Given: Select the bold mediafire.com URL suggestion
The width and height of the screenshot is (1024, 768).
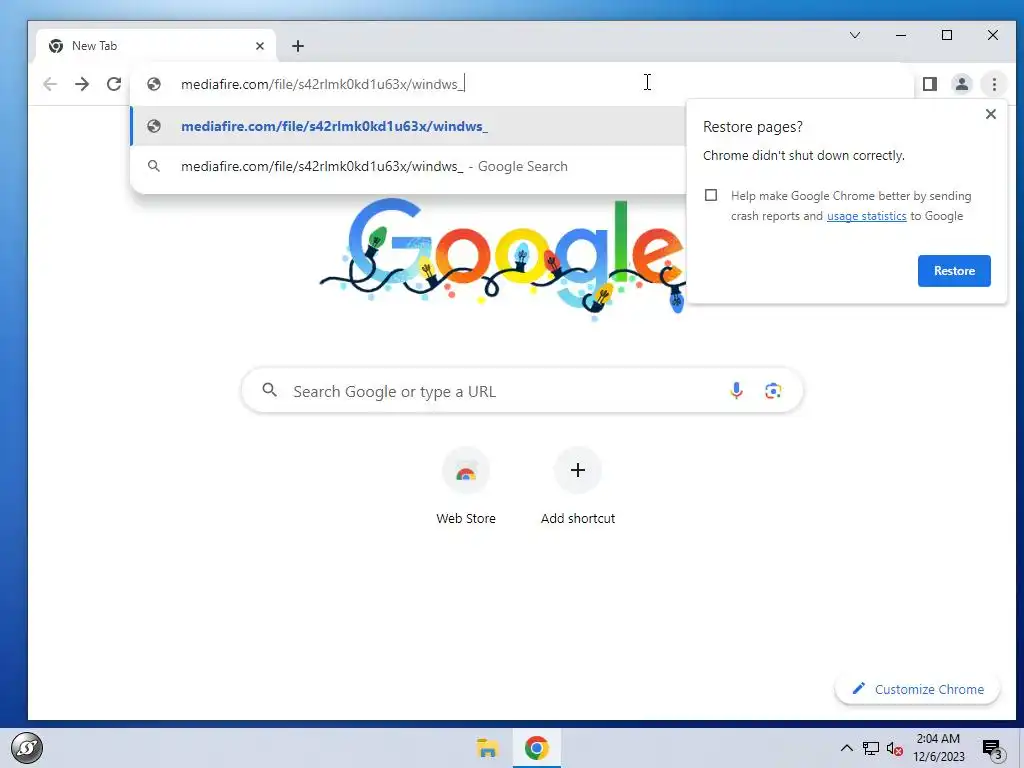Looking at the screenshot, I should [x=408, y=126].
